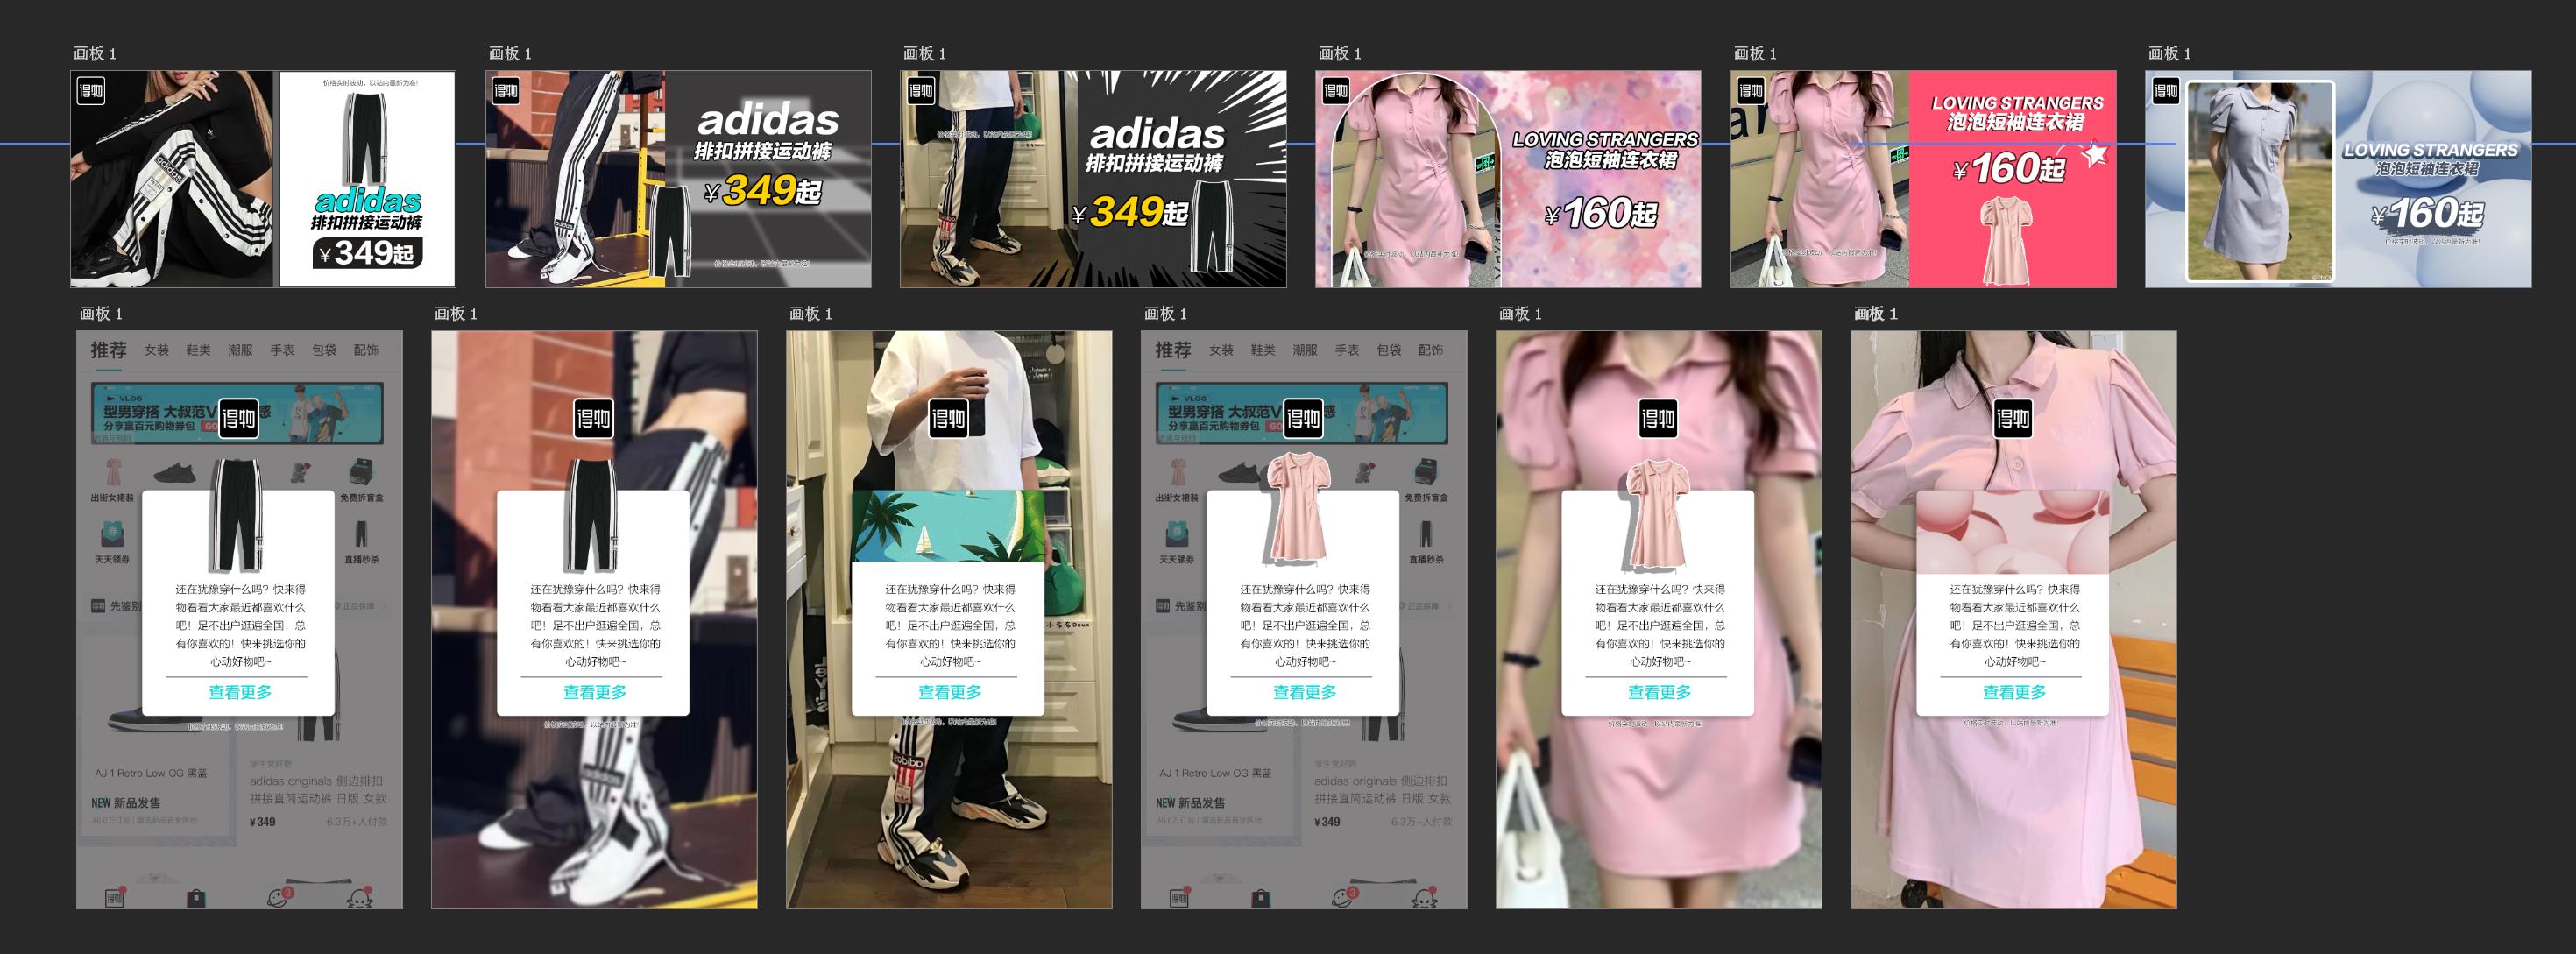
Task: Click 得物 logo on pink-balloon popup dress mockup
Action: click(x=2013, y=418)
